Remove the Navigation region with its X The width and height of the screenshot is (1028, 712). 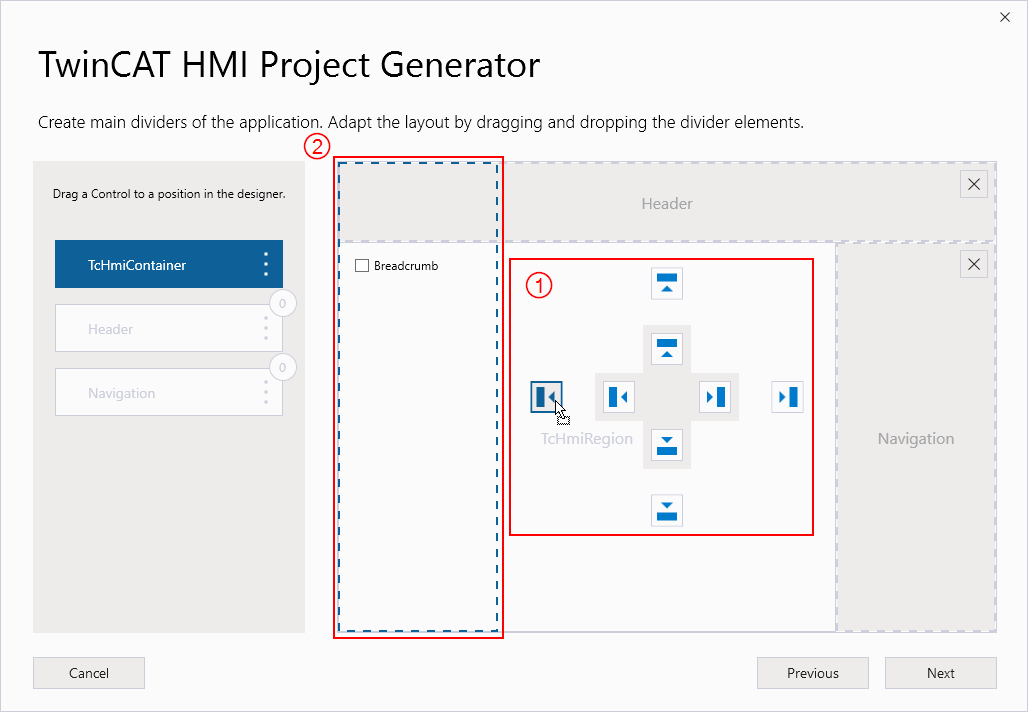pos(974,264)
